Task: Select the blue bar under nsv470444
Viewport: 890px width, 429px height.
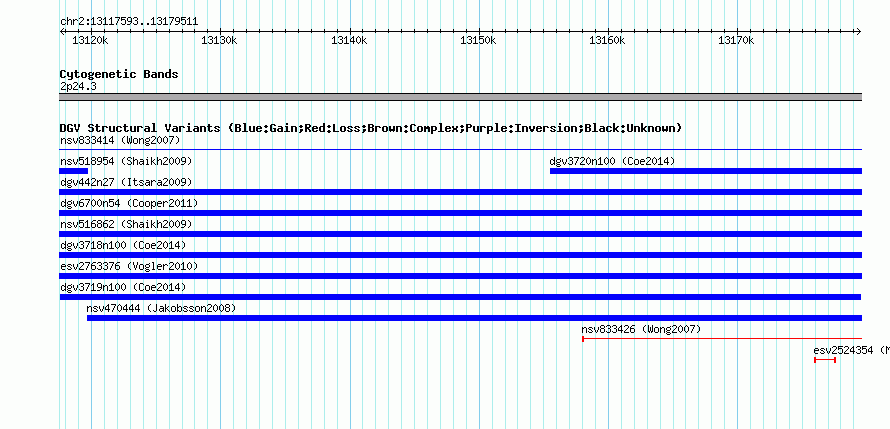Action: click(x=474, y=318)
